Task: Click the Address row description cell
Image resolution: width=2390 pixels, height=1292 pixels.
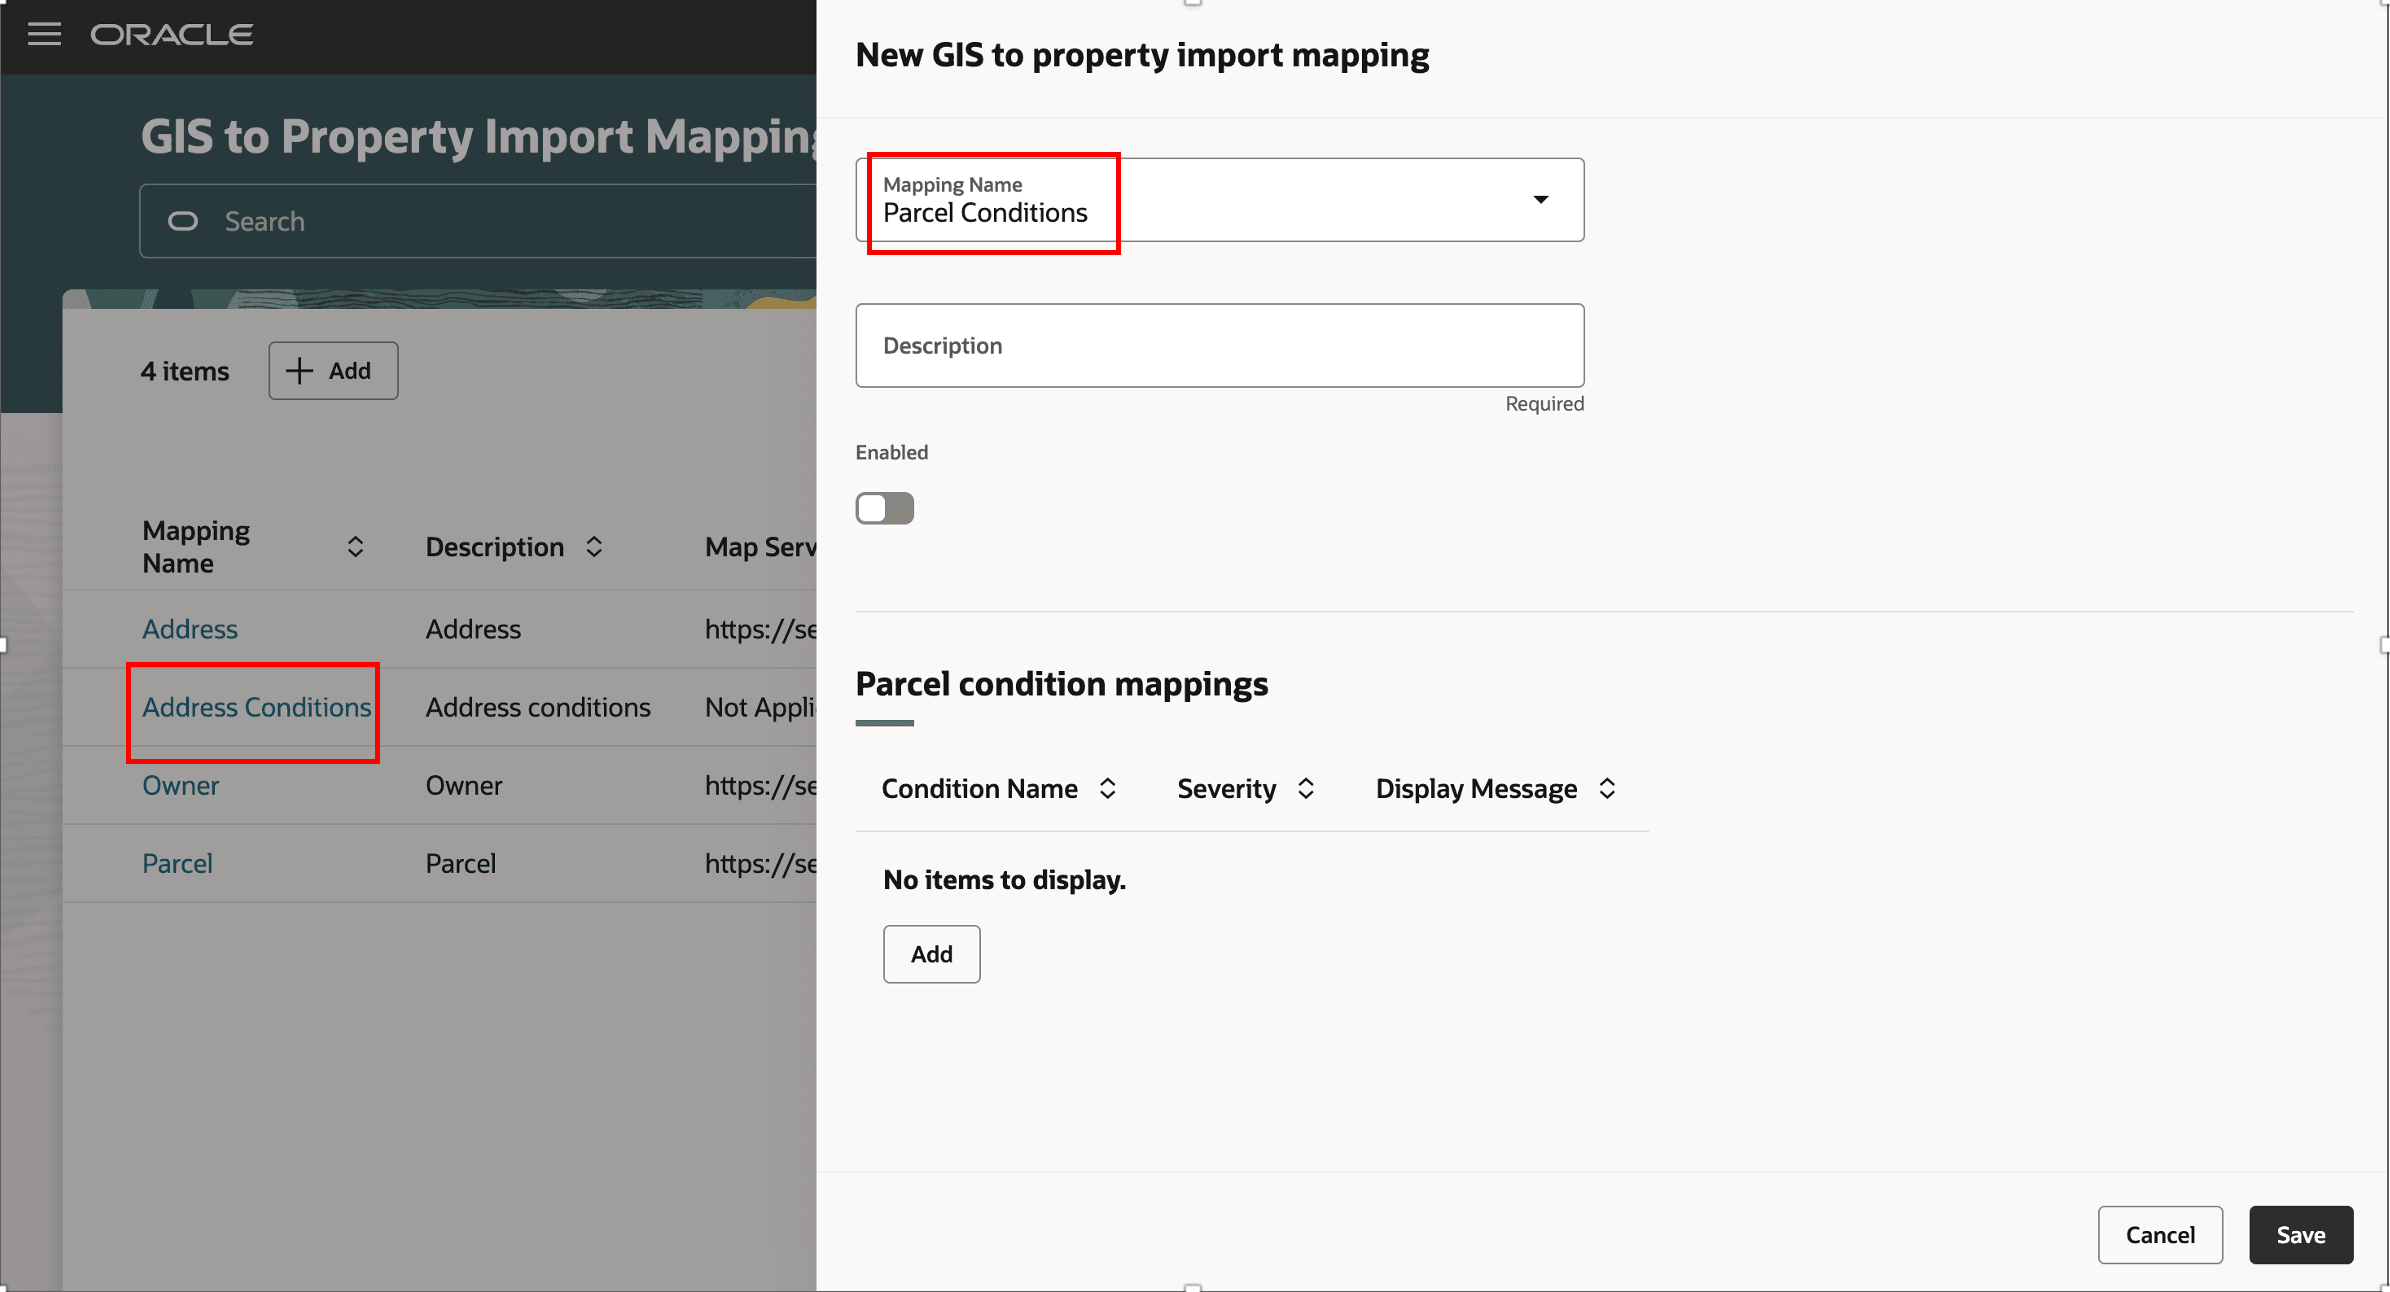Action: (473, 629)
